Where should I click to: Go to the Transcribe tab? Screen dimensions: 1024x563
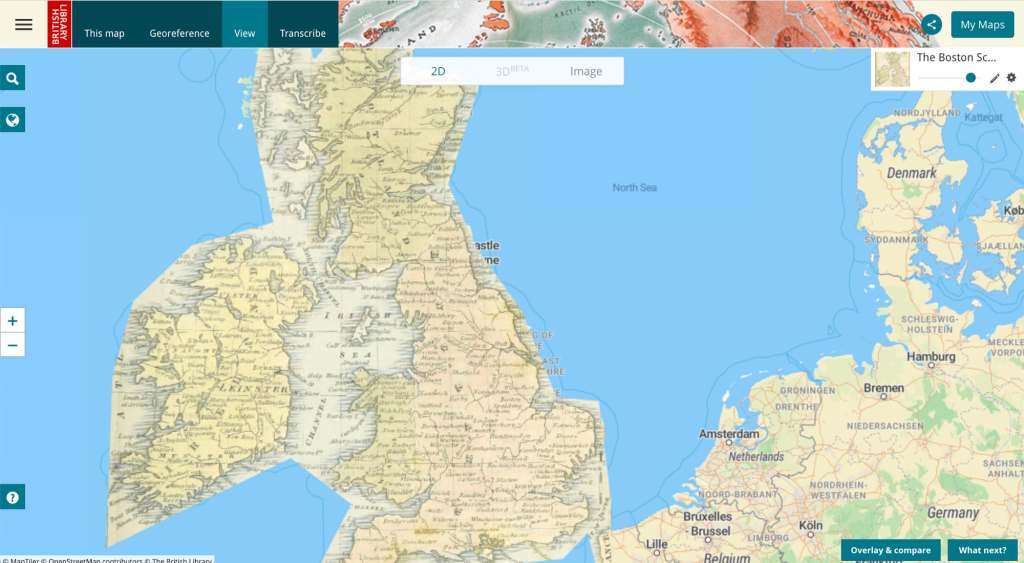tap(302, 33)
